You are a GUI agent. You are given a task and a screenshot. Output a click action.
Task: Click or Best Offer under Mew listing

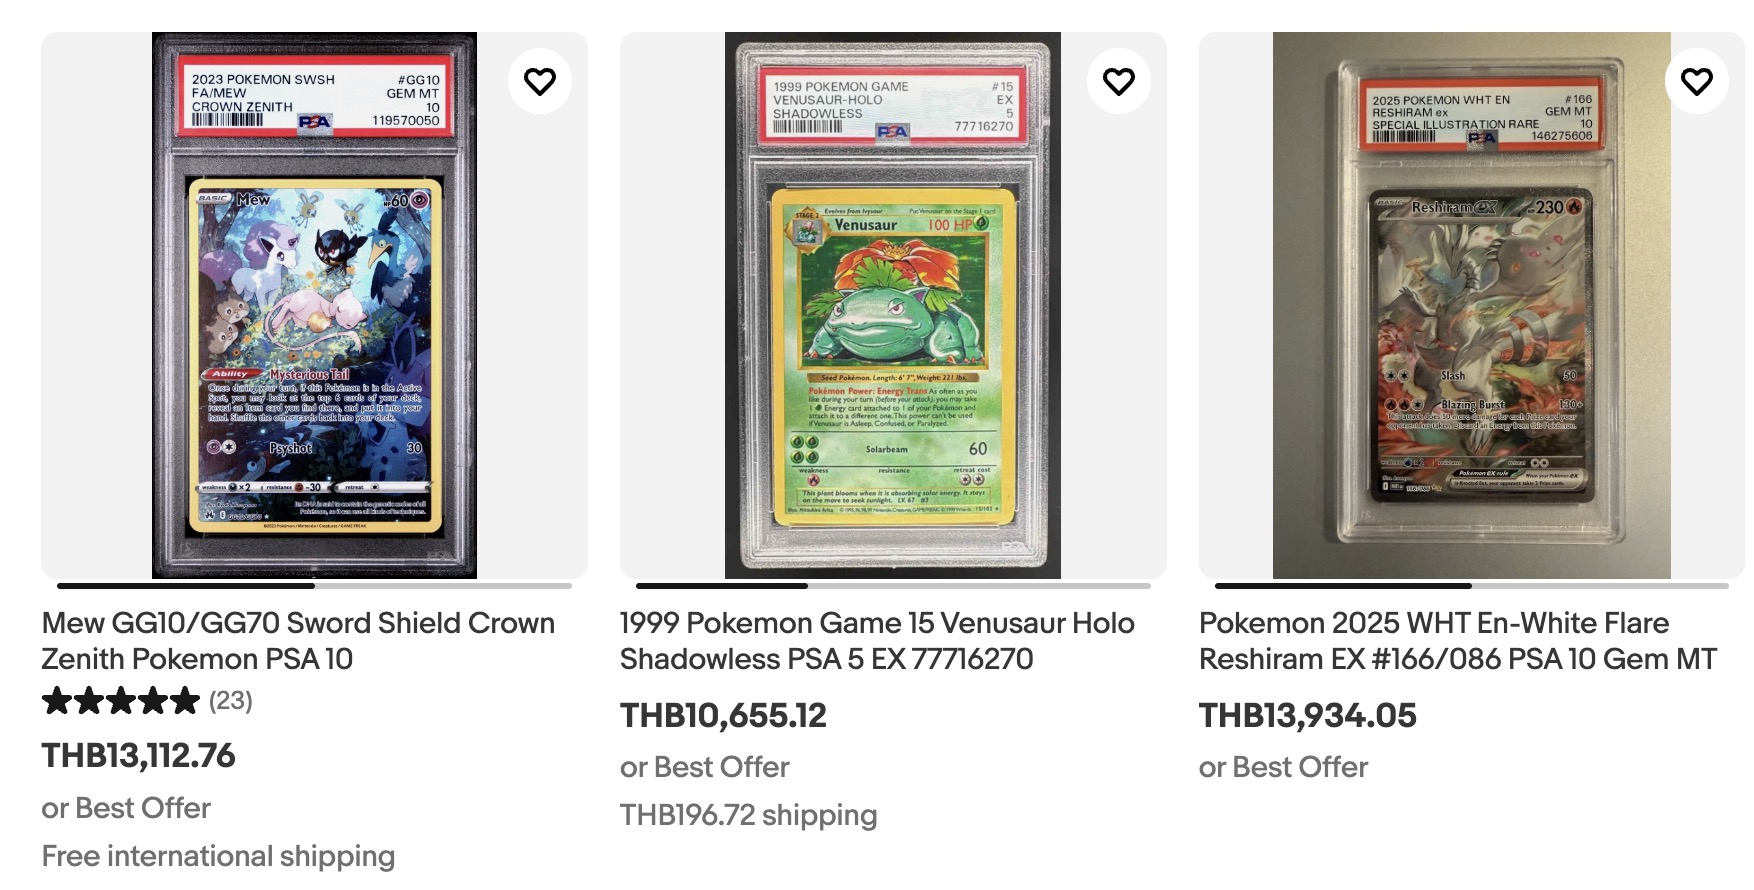[126, 808]
